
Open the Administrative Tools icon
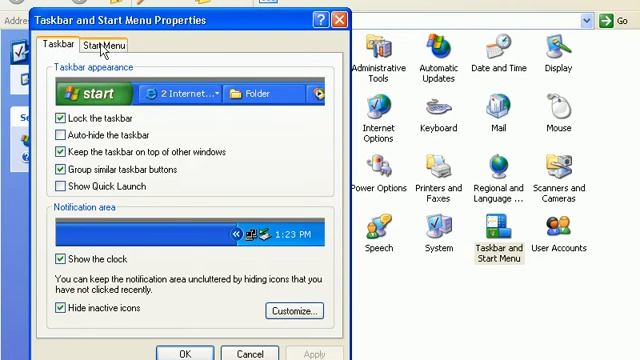pyautogui.click(x=379, y=47)
